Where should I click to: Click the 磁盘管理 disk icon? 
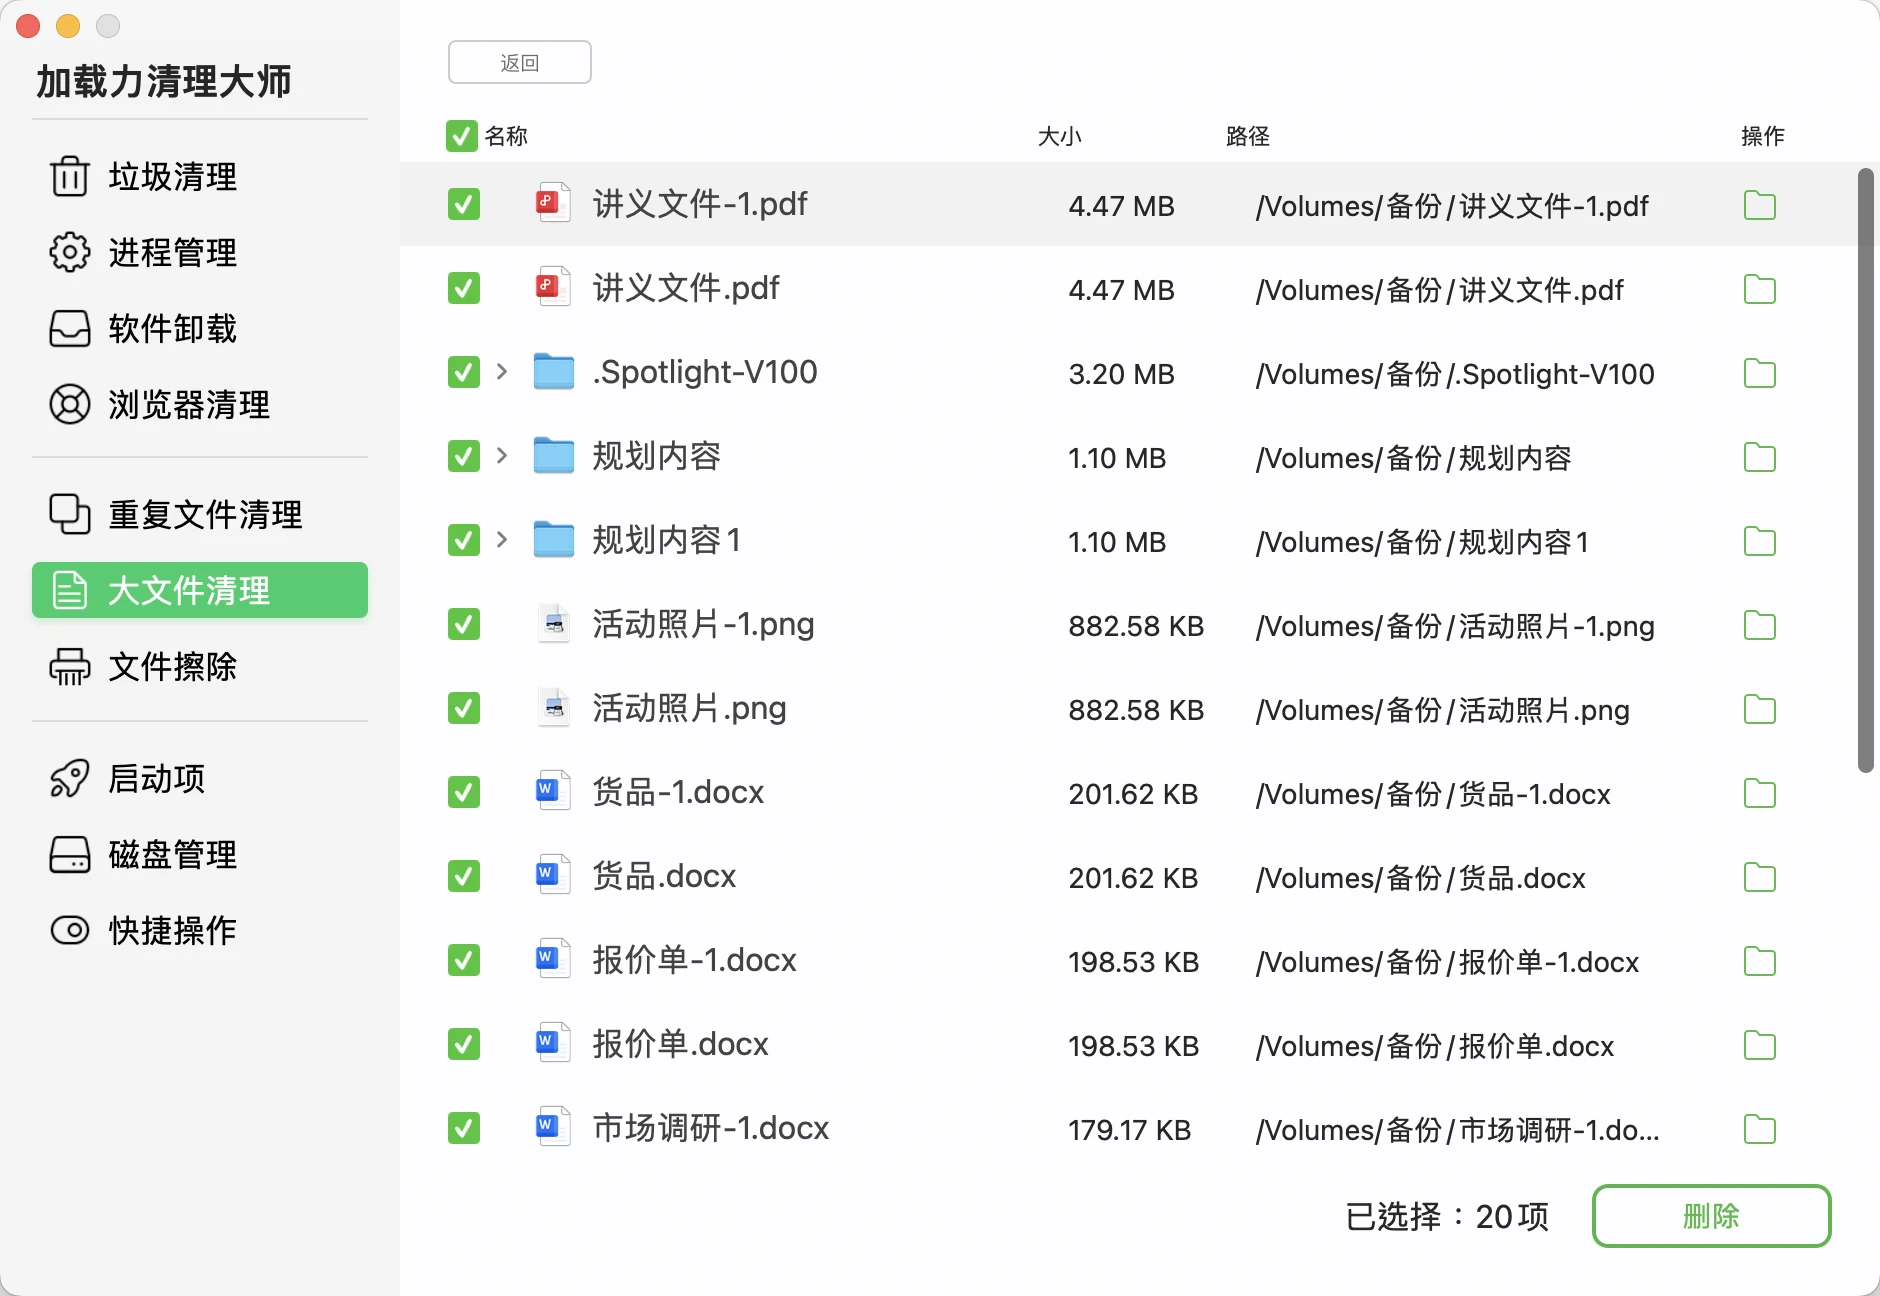69,854
